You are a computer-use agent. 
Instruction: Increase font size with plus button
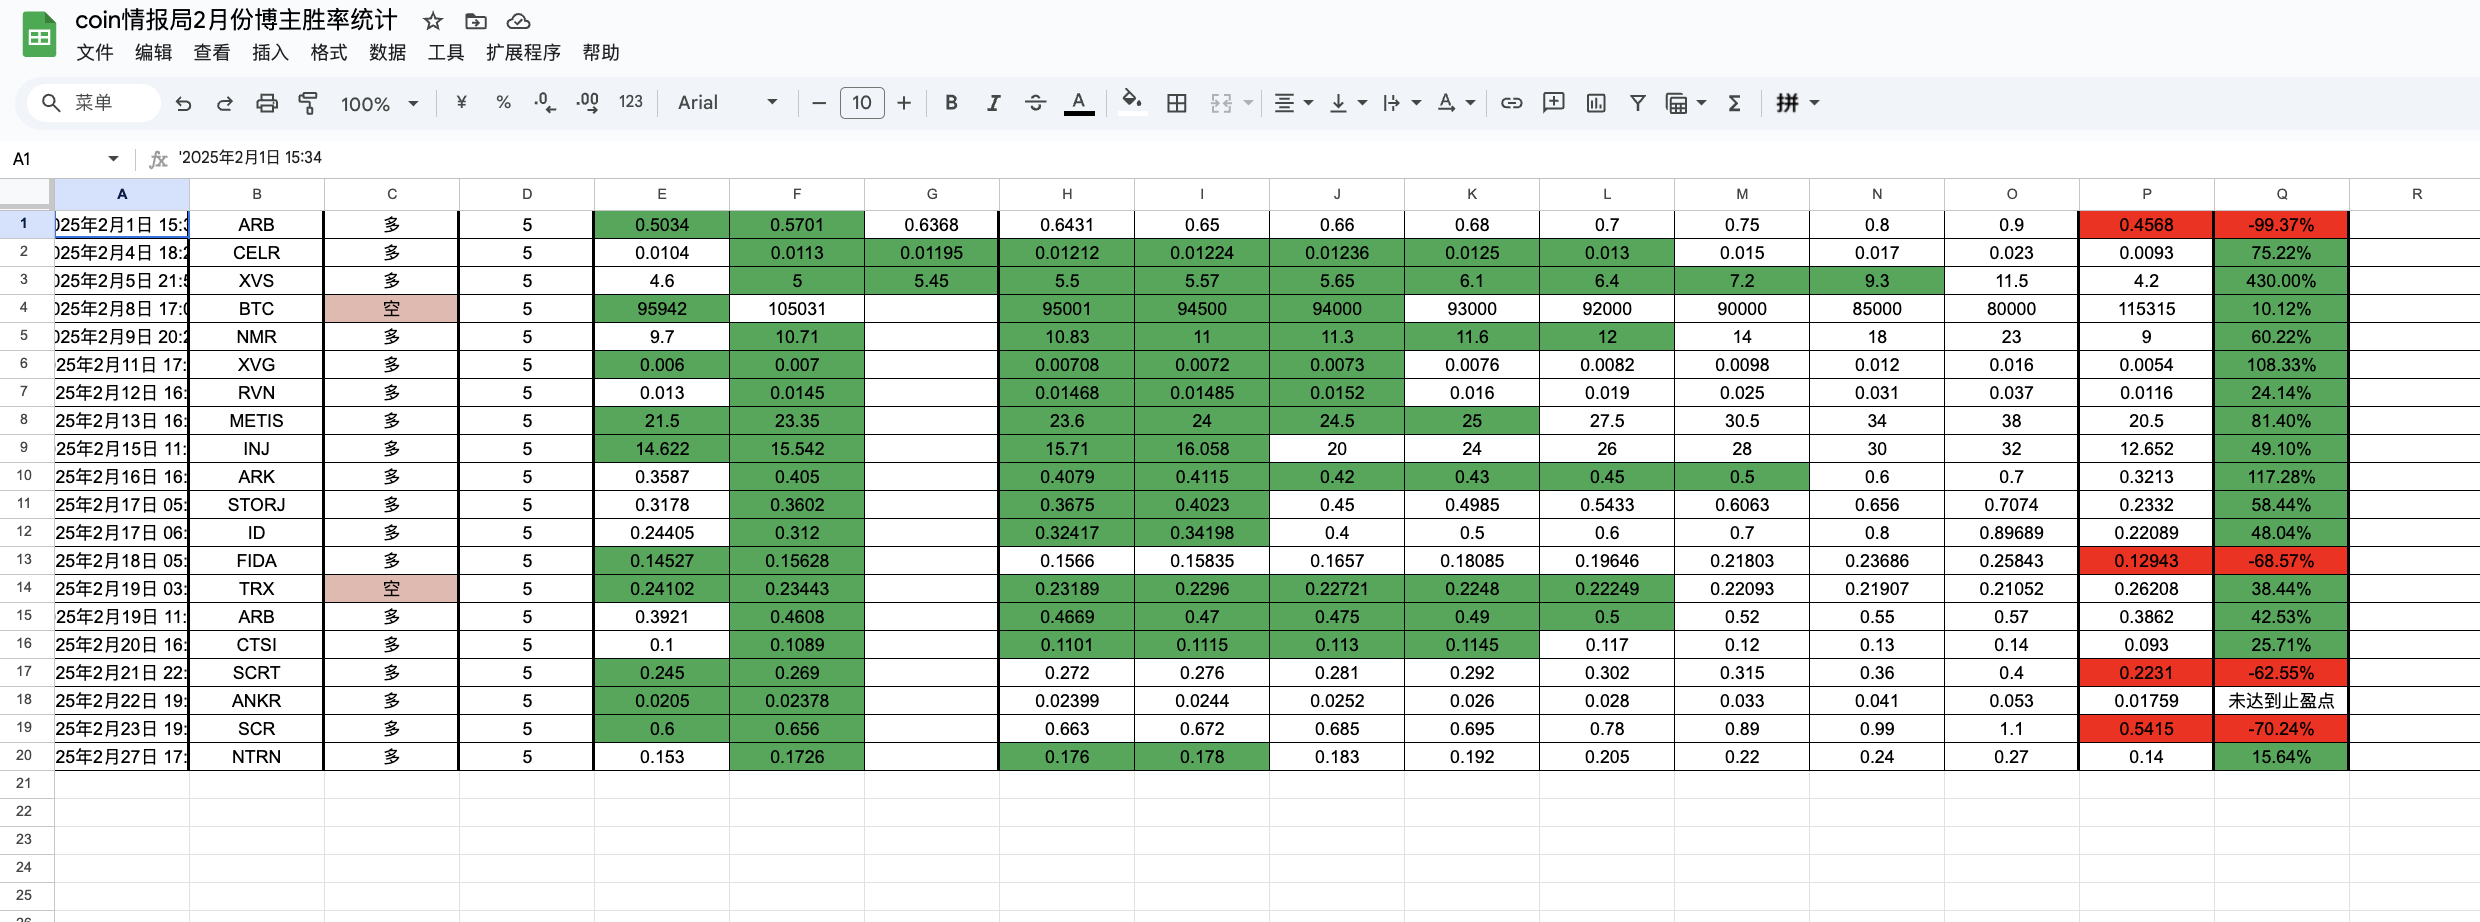[x=904, y=103]
